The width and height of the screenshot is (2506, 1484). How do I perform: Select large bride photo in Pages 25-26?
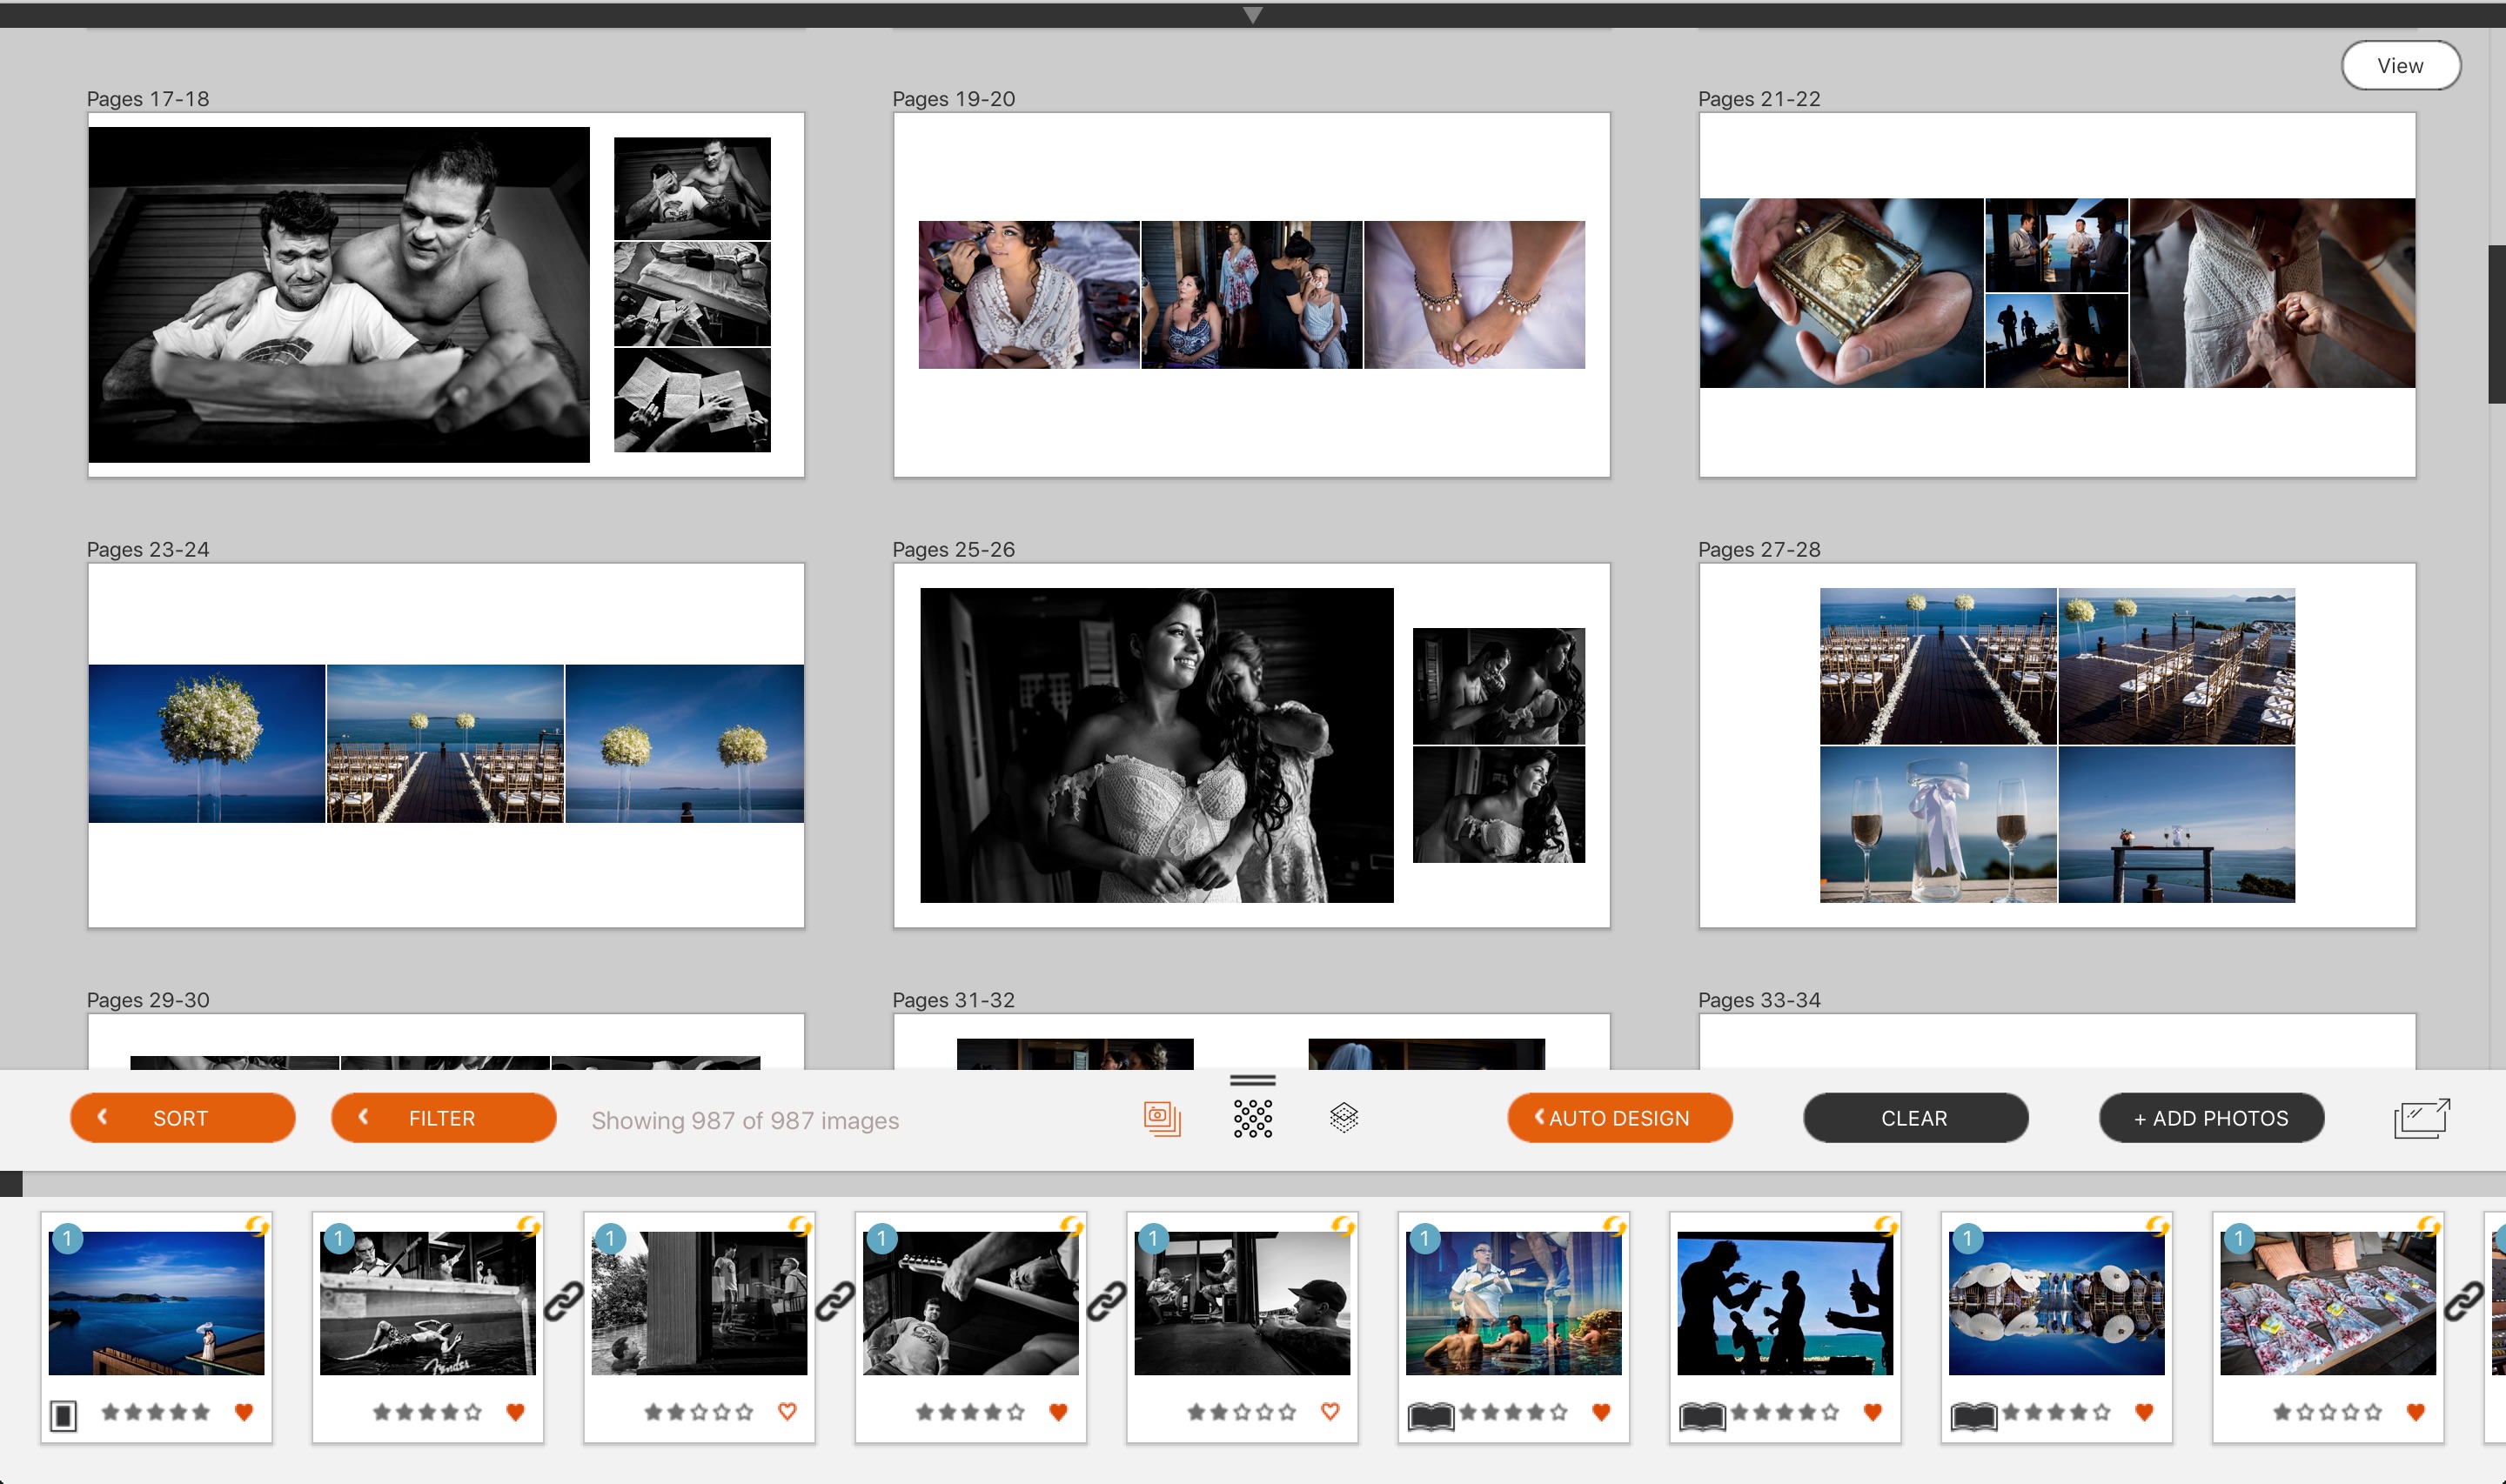(x=1157, y=745)
